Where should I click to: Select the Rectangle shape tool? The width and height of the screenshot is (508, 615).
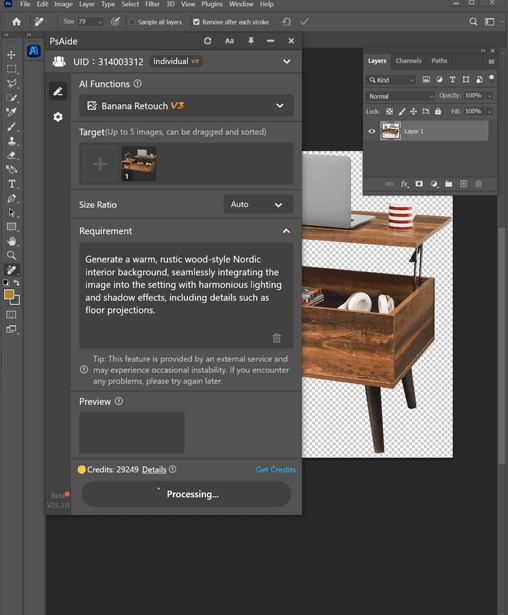coord(11,227)
